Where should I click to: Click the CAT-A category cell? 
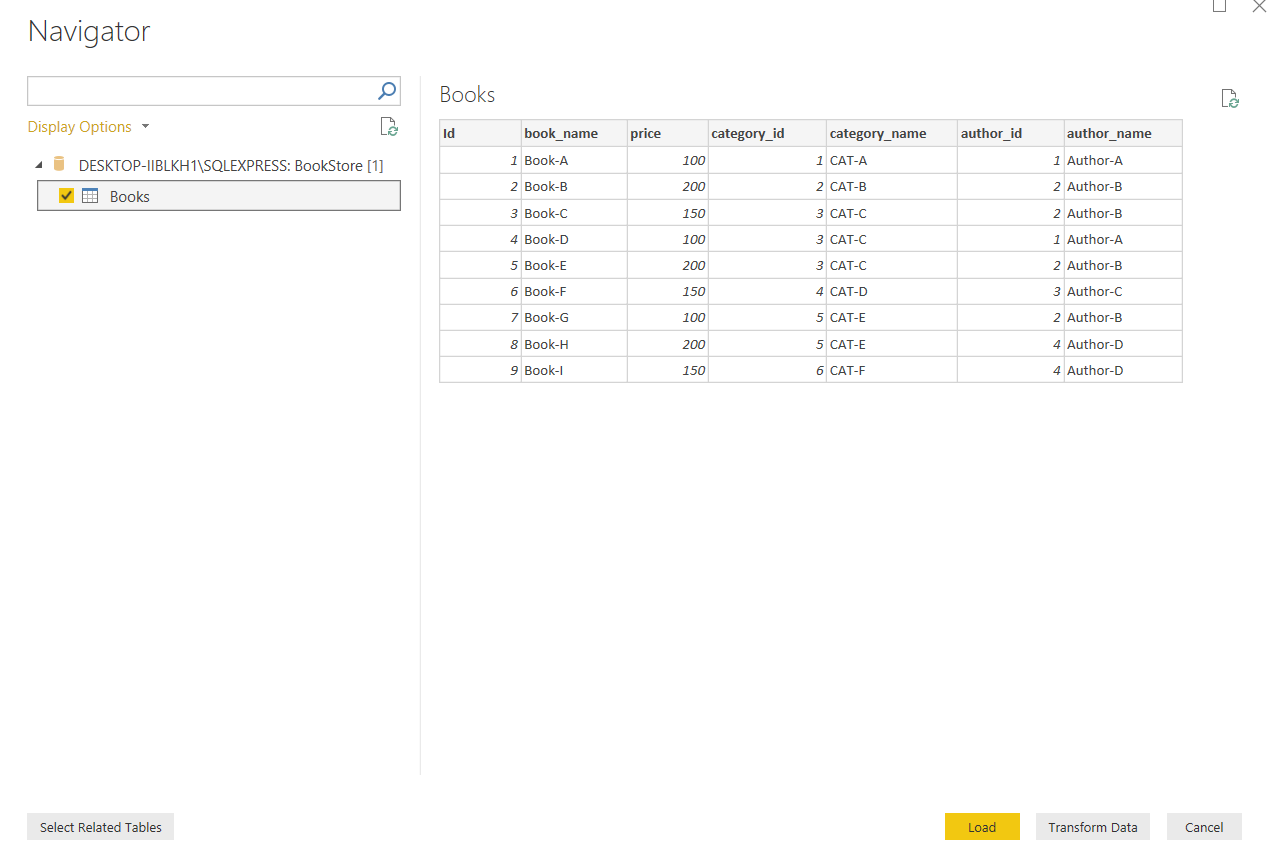click(x=892, y=160)
